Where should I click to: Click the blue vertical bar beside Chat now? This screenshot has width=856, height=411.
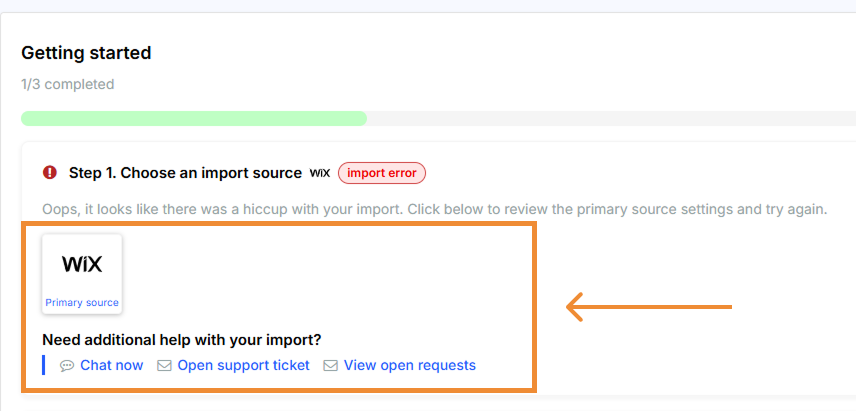[x=44, y=365]
